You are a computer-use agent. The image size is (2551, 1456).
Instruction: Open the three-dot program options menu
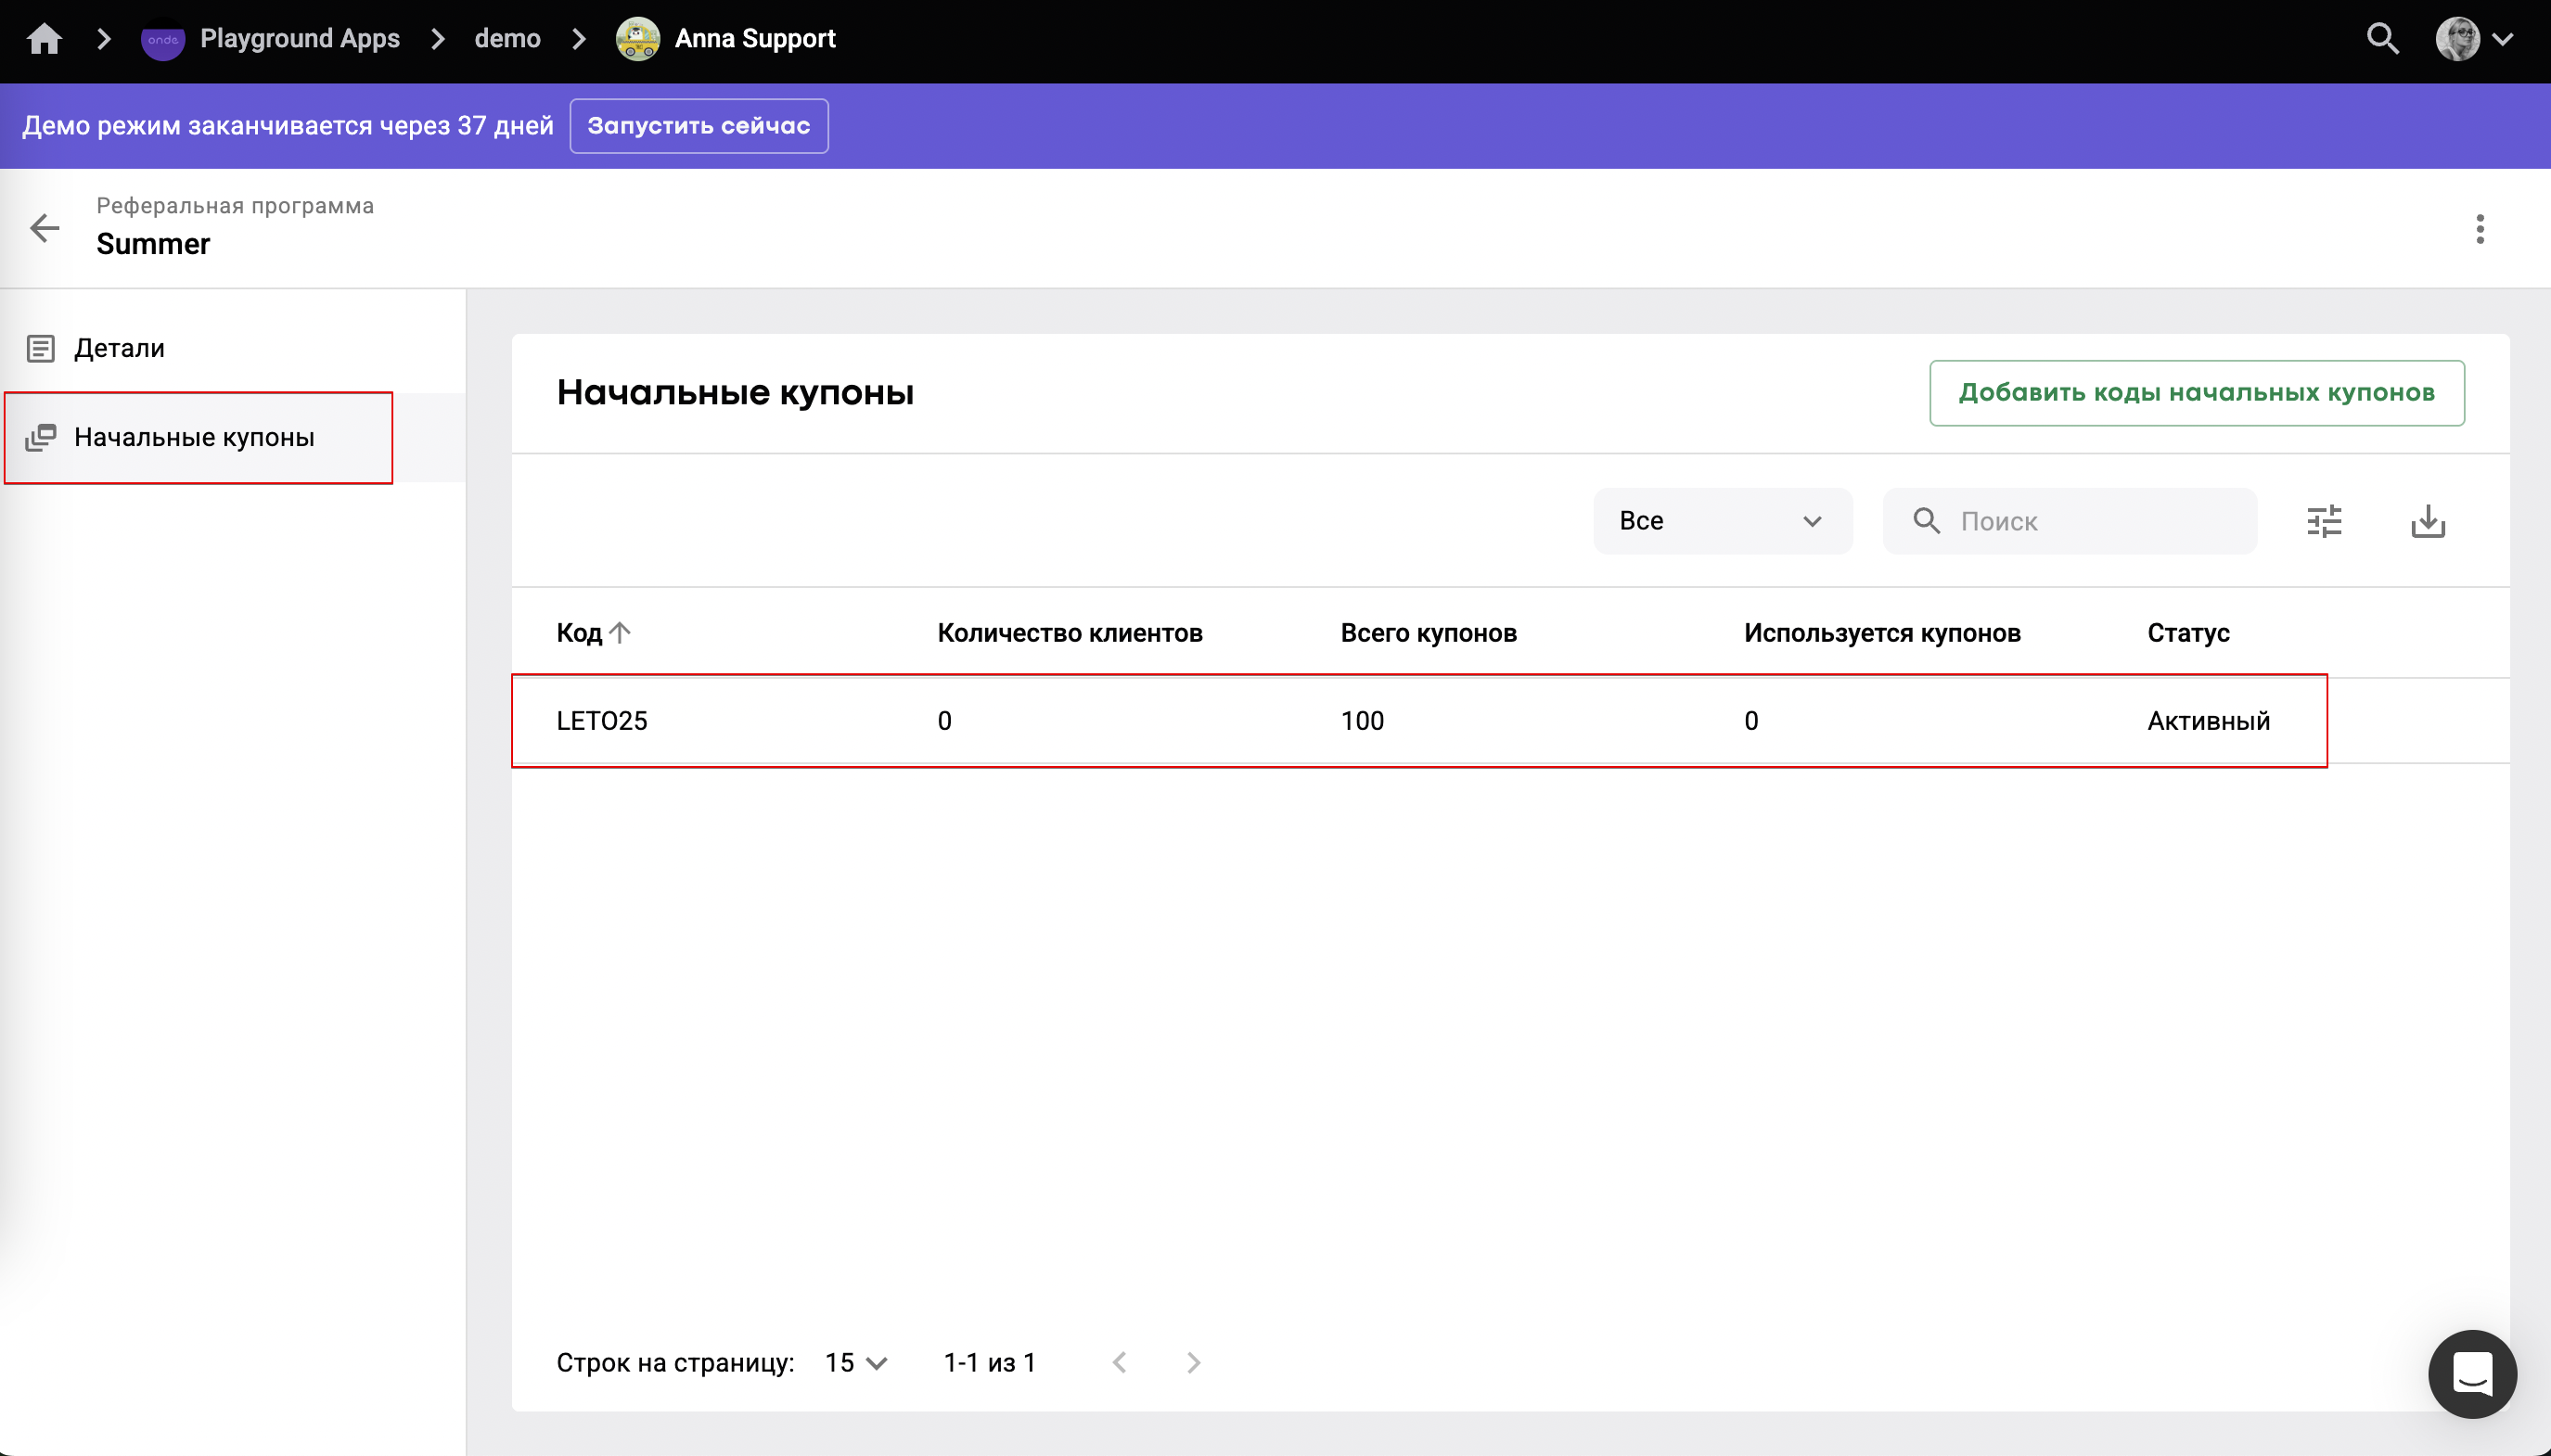tap(2479, 229)
